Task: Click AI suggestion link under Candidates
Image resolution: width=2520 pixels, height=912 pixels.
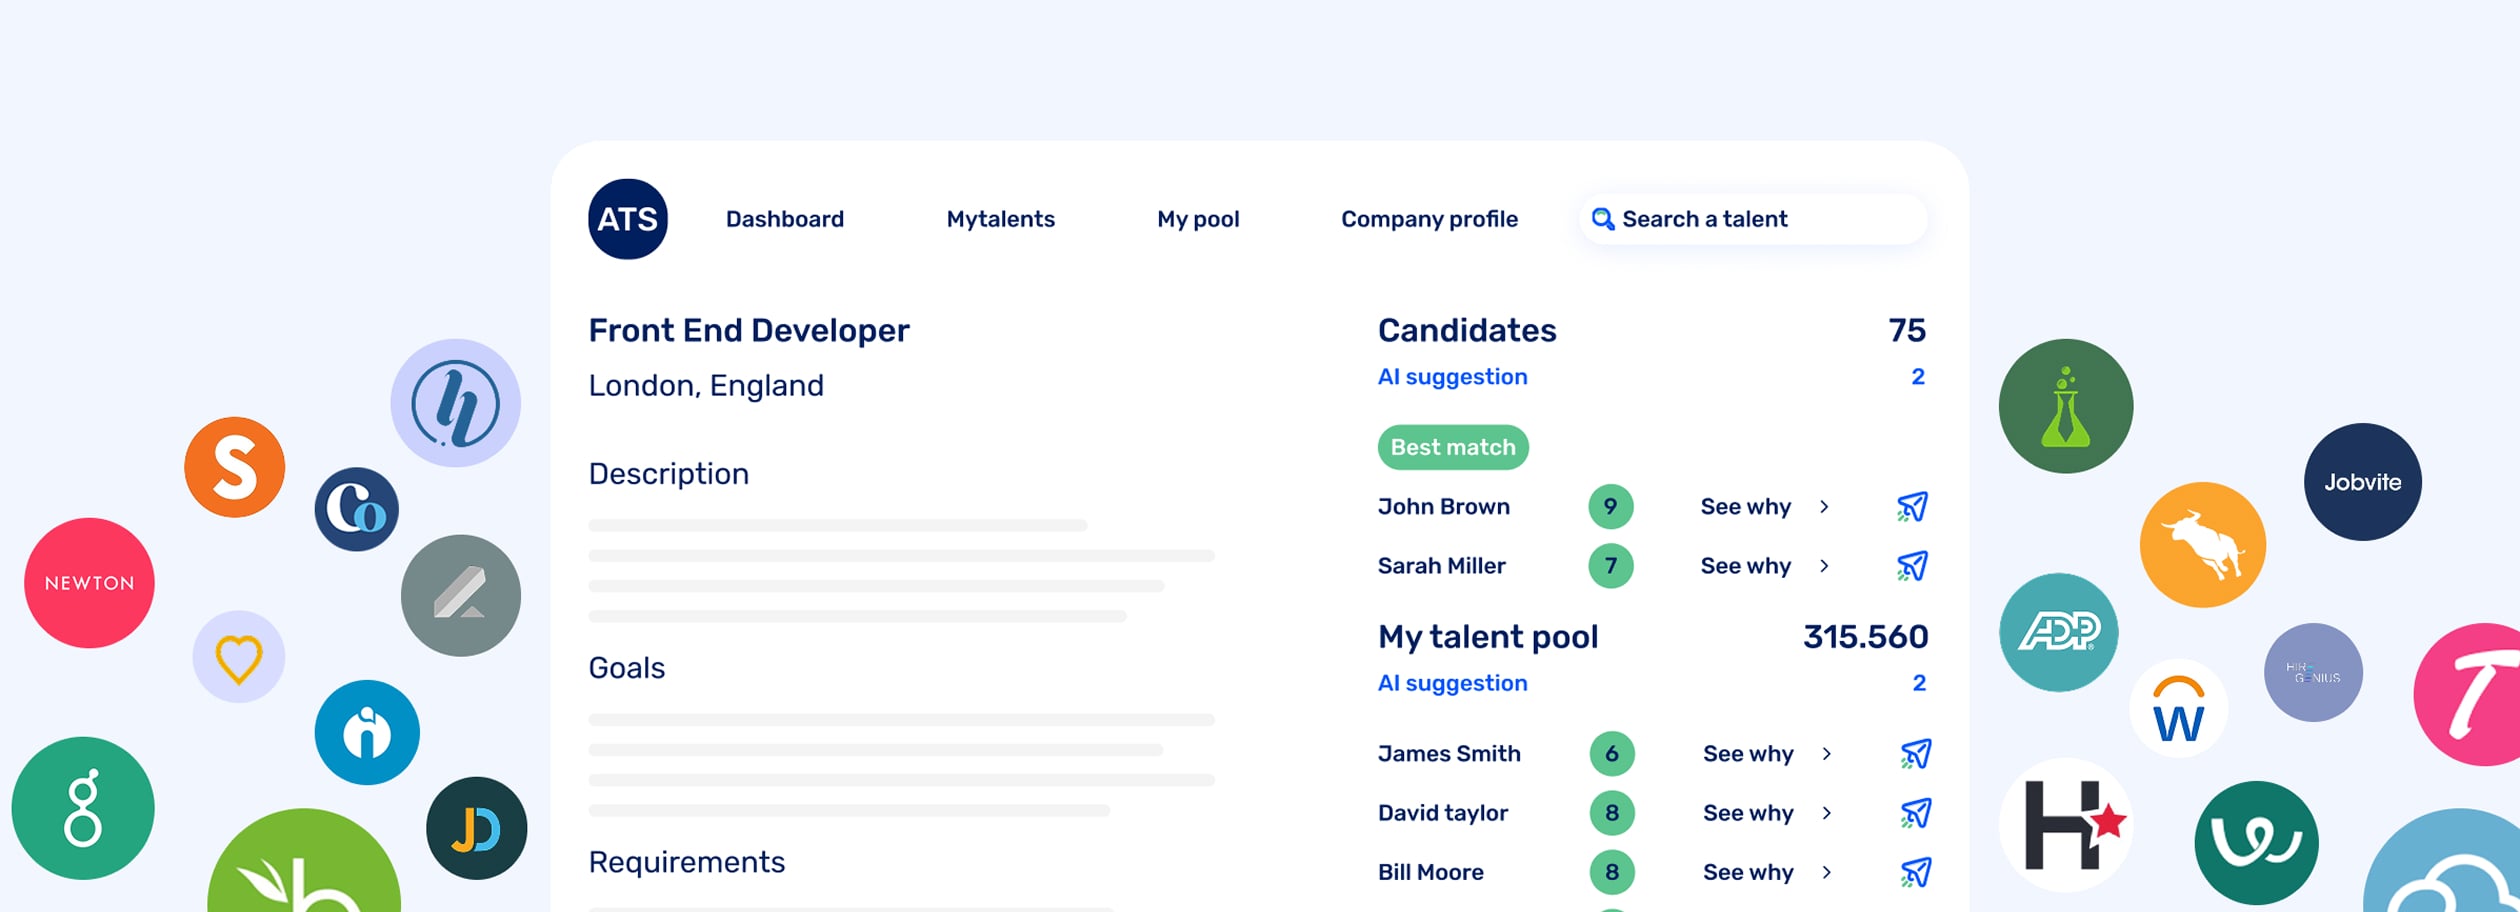Action: [1452, 377]
